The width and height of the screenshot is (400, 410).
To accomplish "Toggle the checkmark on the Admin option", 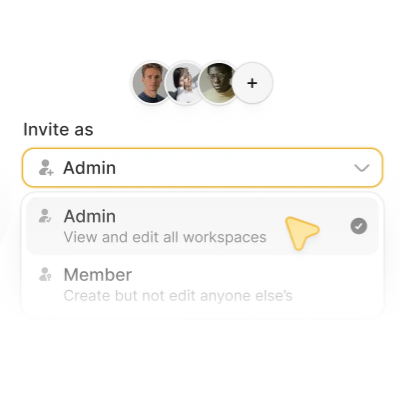I will click(359, 226).
